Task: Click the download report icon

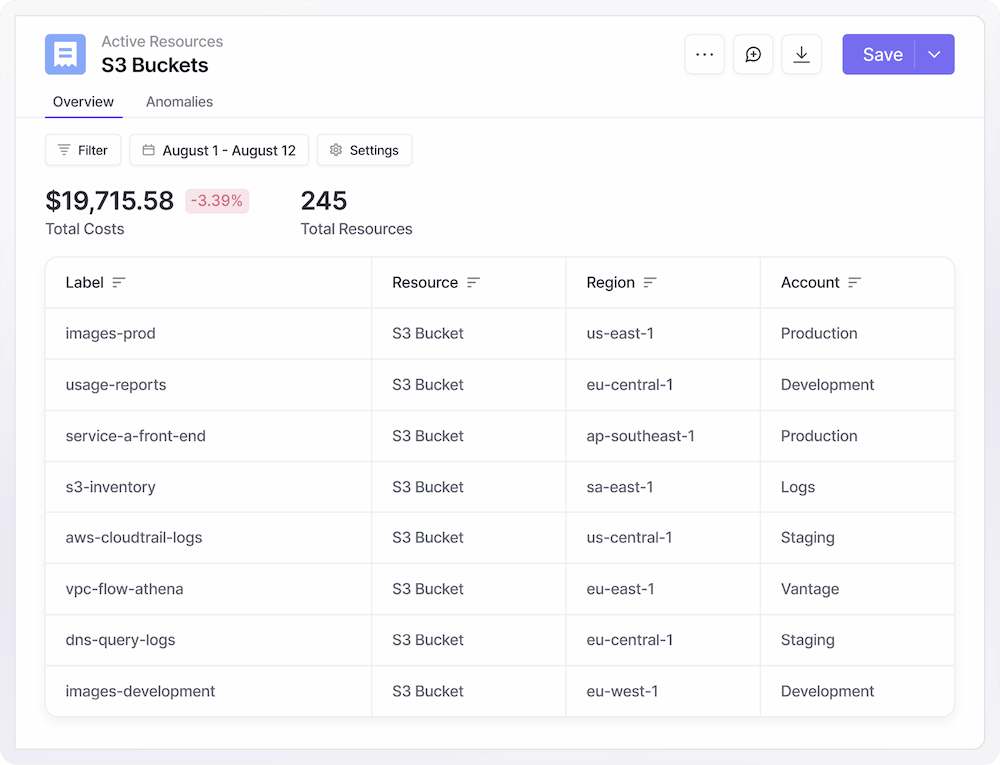Action: 801,54
